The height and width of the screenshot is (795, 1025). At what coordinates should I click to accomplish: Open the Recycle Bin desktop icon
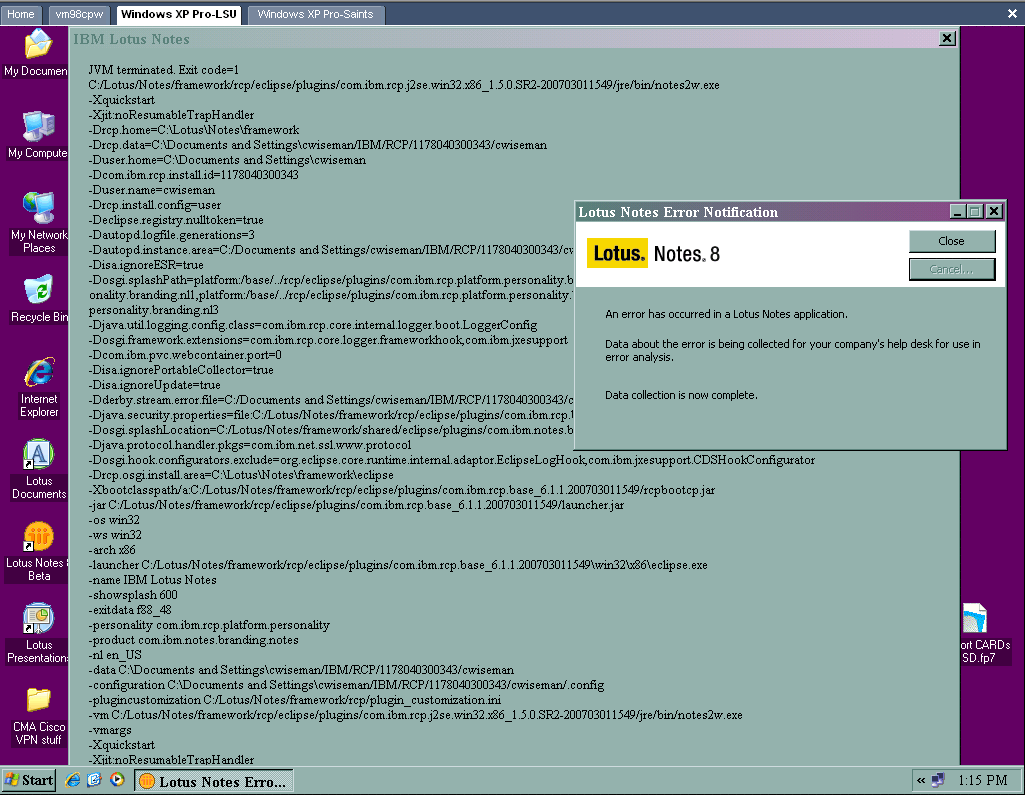click(39, 299)
